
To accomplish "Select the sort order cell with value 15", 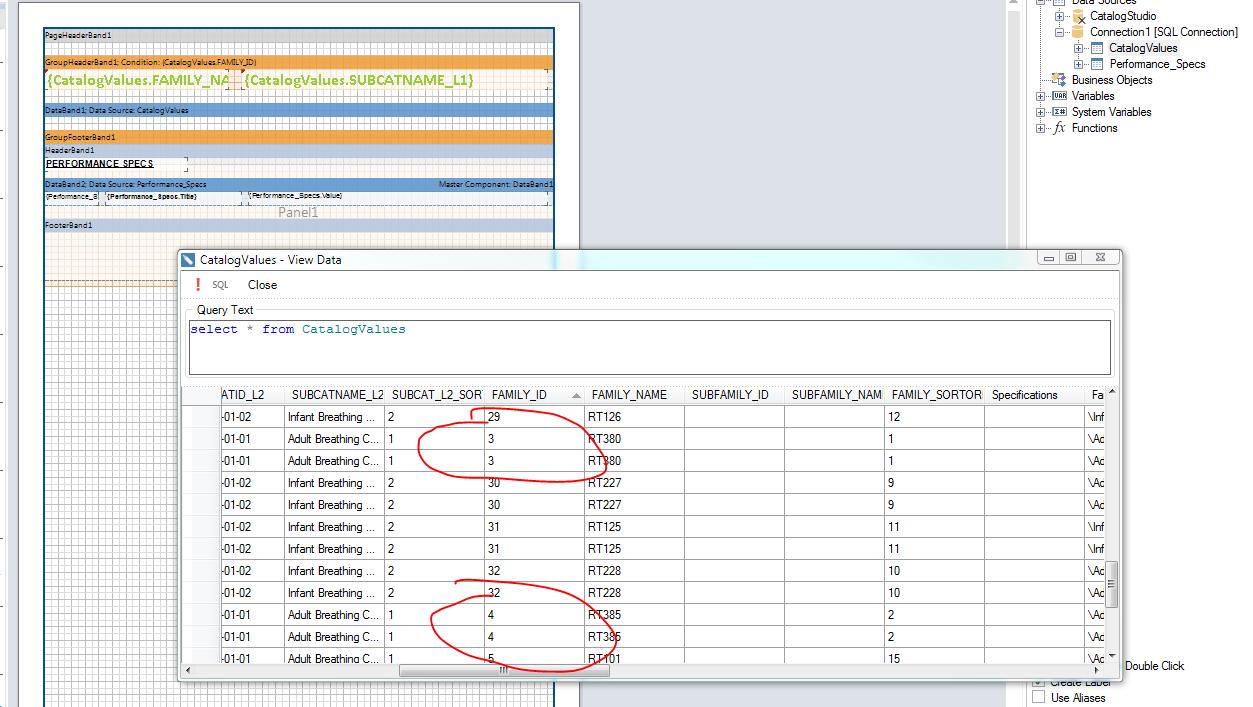I will pyautogui.click(x=934, y=658).
